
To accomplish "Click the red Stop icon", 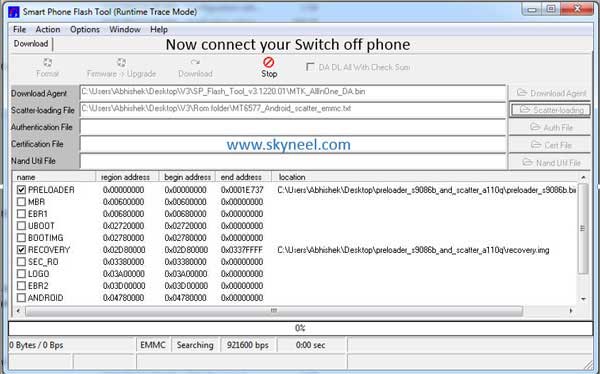I will 269,62.
